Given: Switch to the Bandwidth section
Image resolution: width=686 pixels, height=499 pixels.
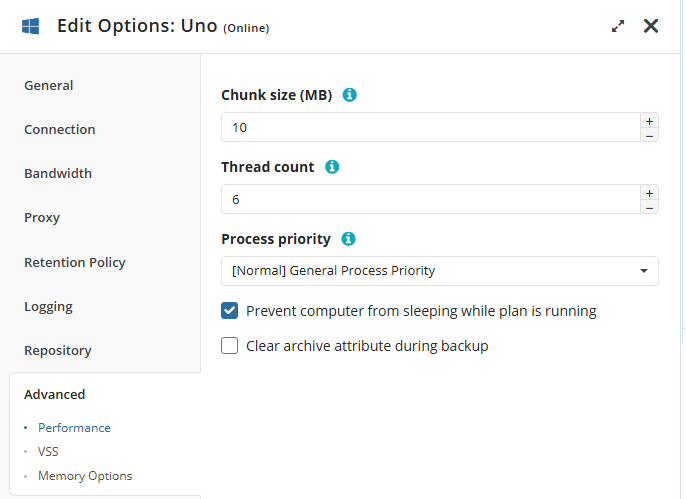Looking at the screenshot, I should [58, 174].
